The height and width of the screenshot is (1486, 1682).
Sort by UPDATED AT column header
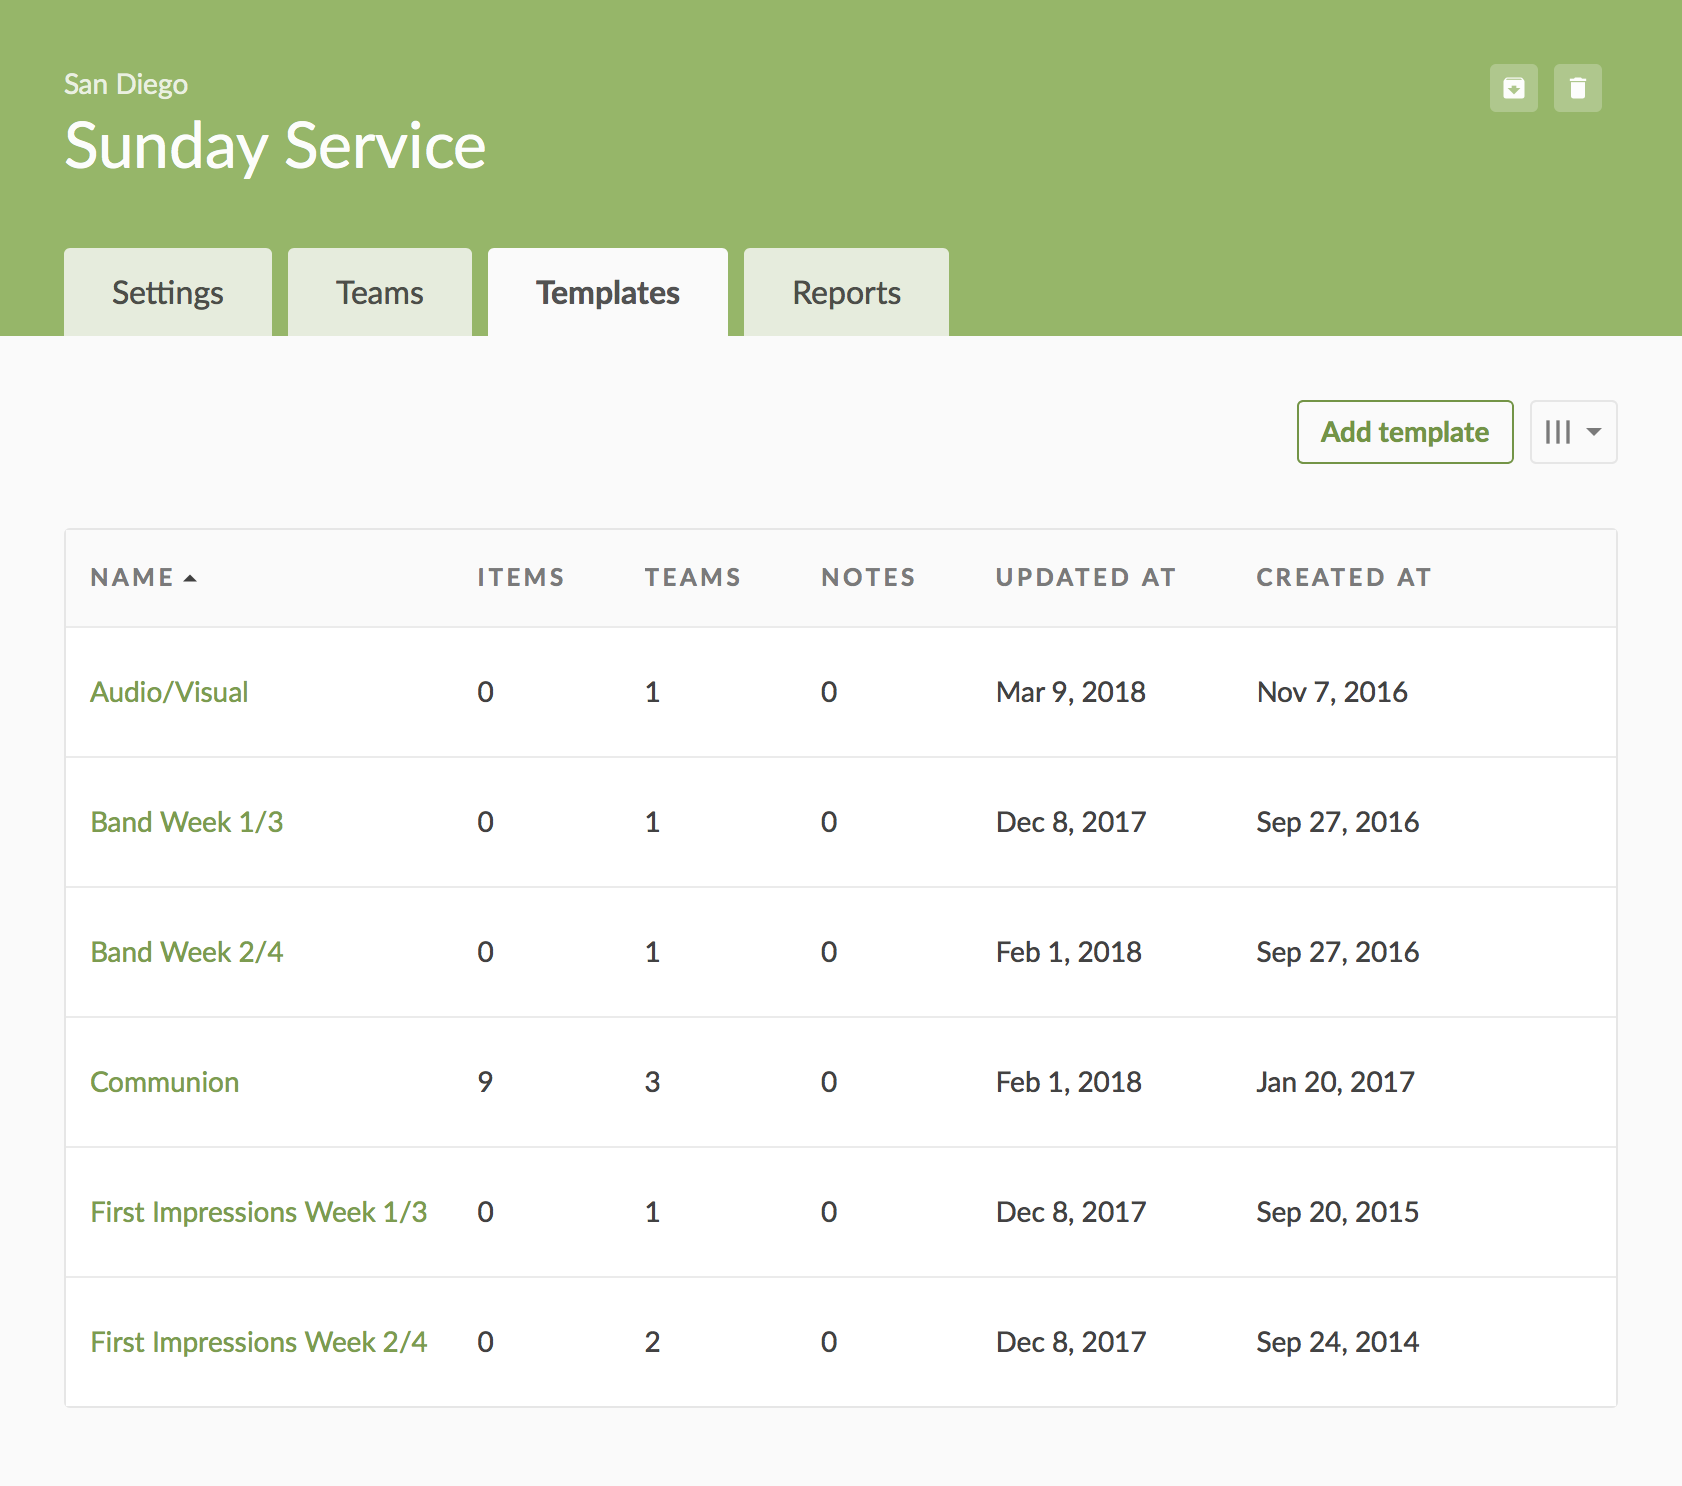coord(1086,577)
